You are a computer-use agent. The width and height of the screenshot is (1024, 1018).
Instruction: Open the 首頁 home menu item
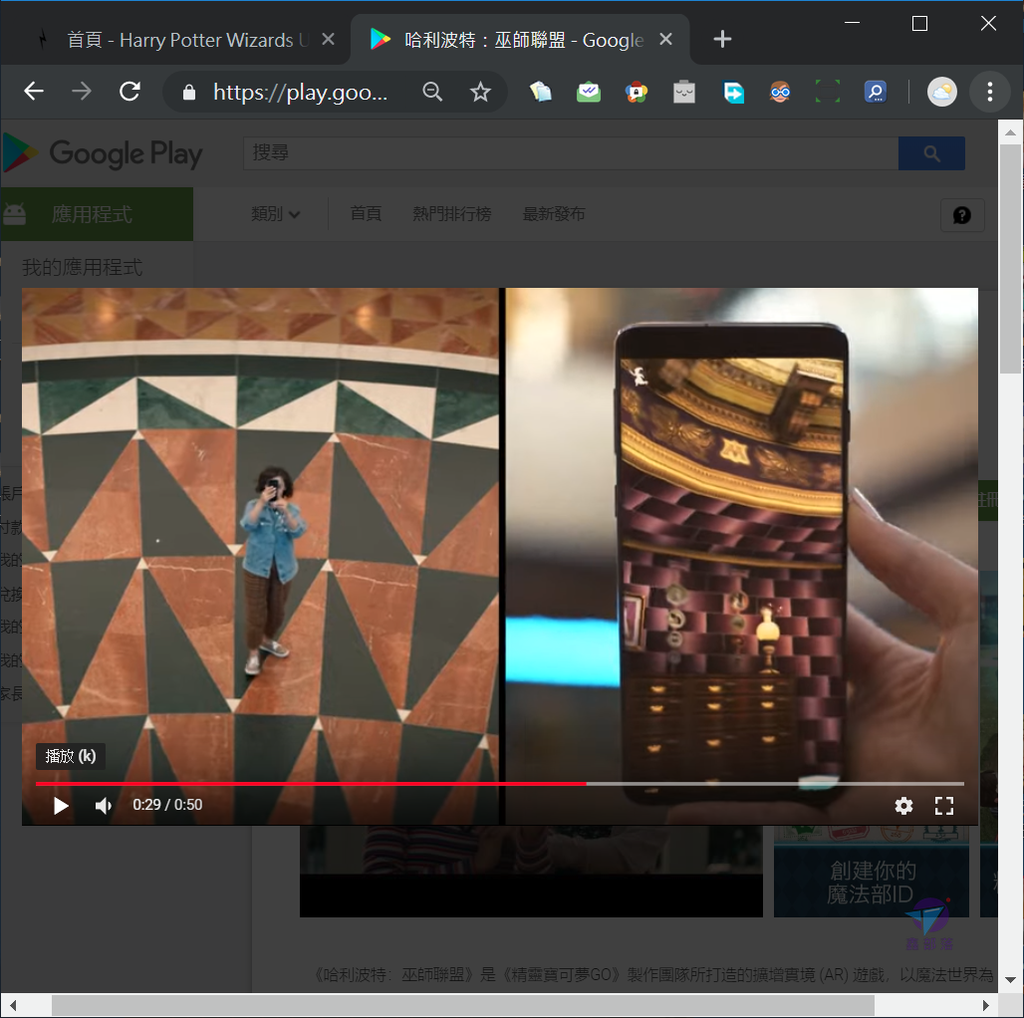[x=366, y=214]
